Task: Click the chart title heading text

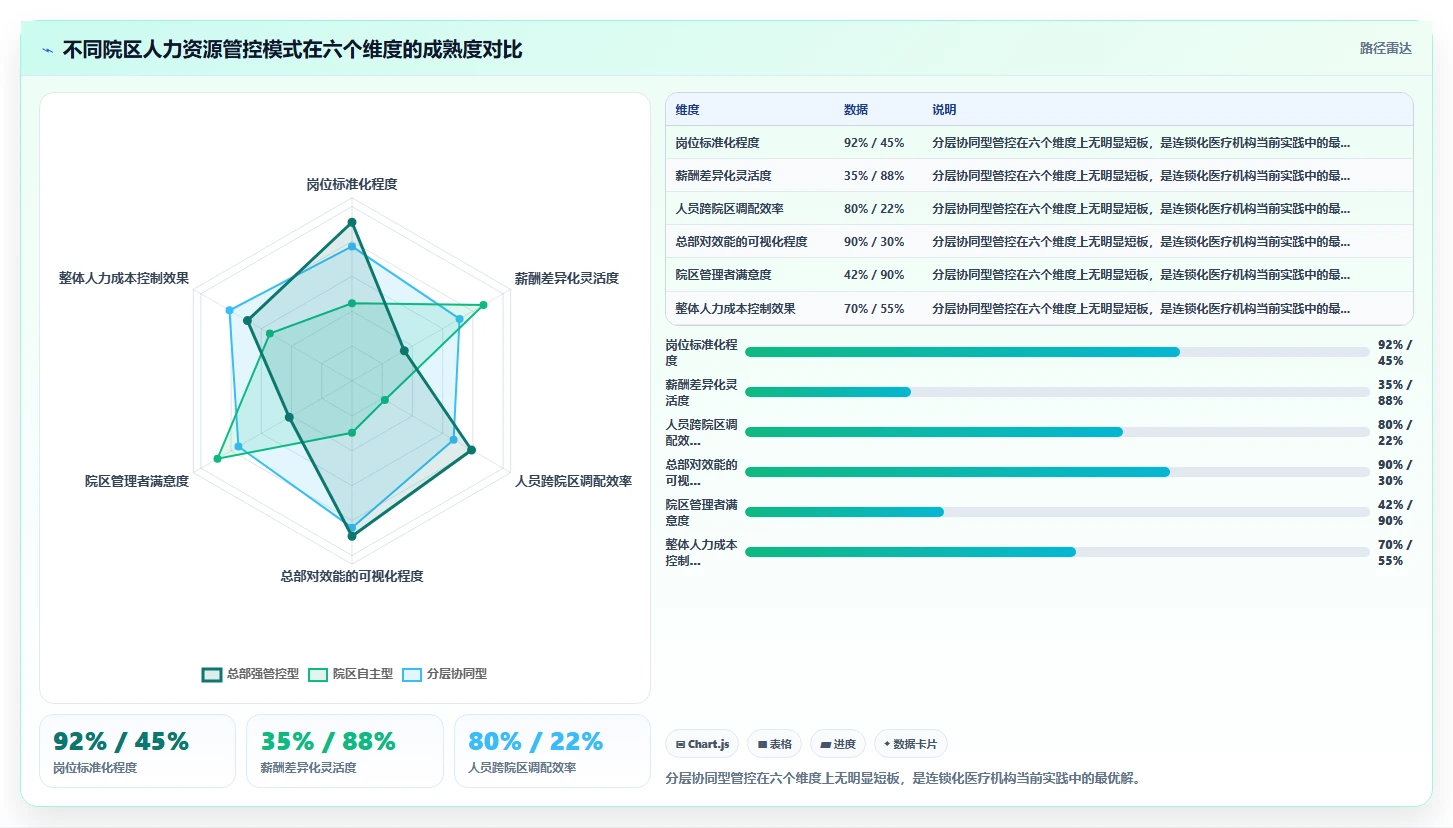Action: pos(292,50)
